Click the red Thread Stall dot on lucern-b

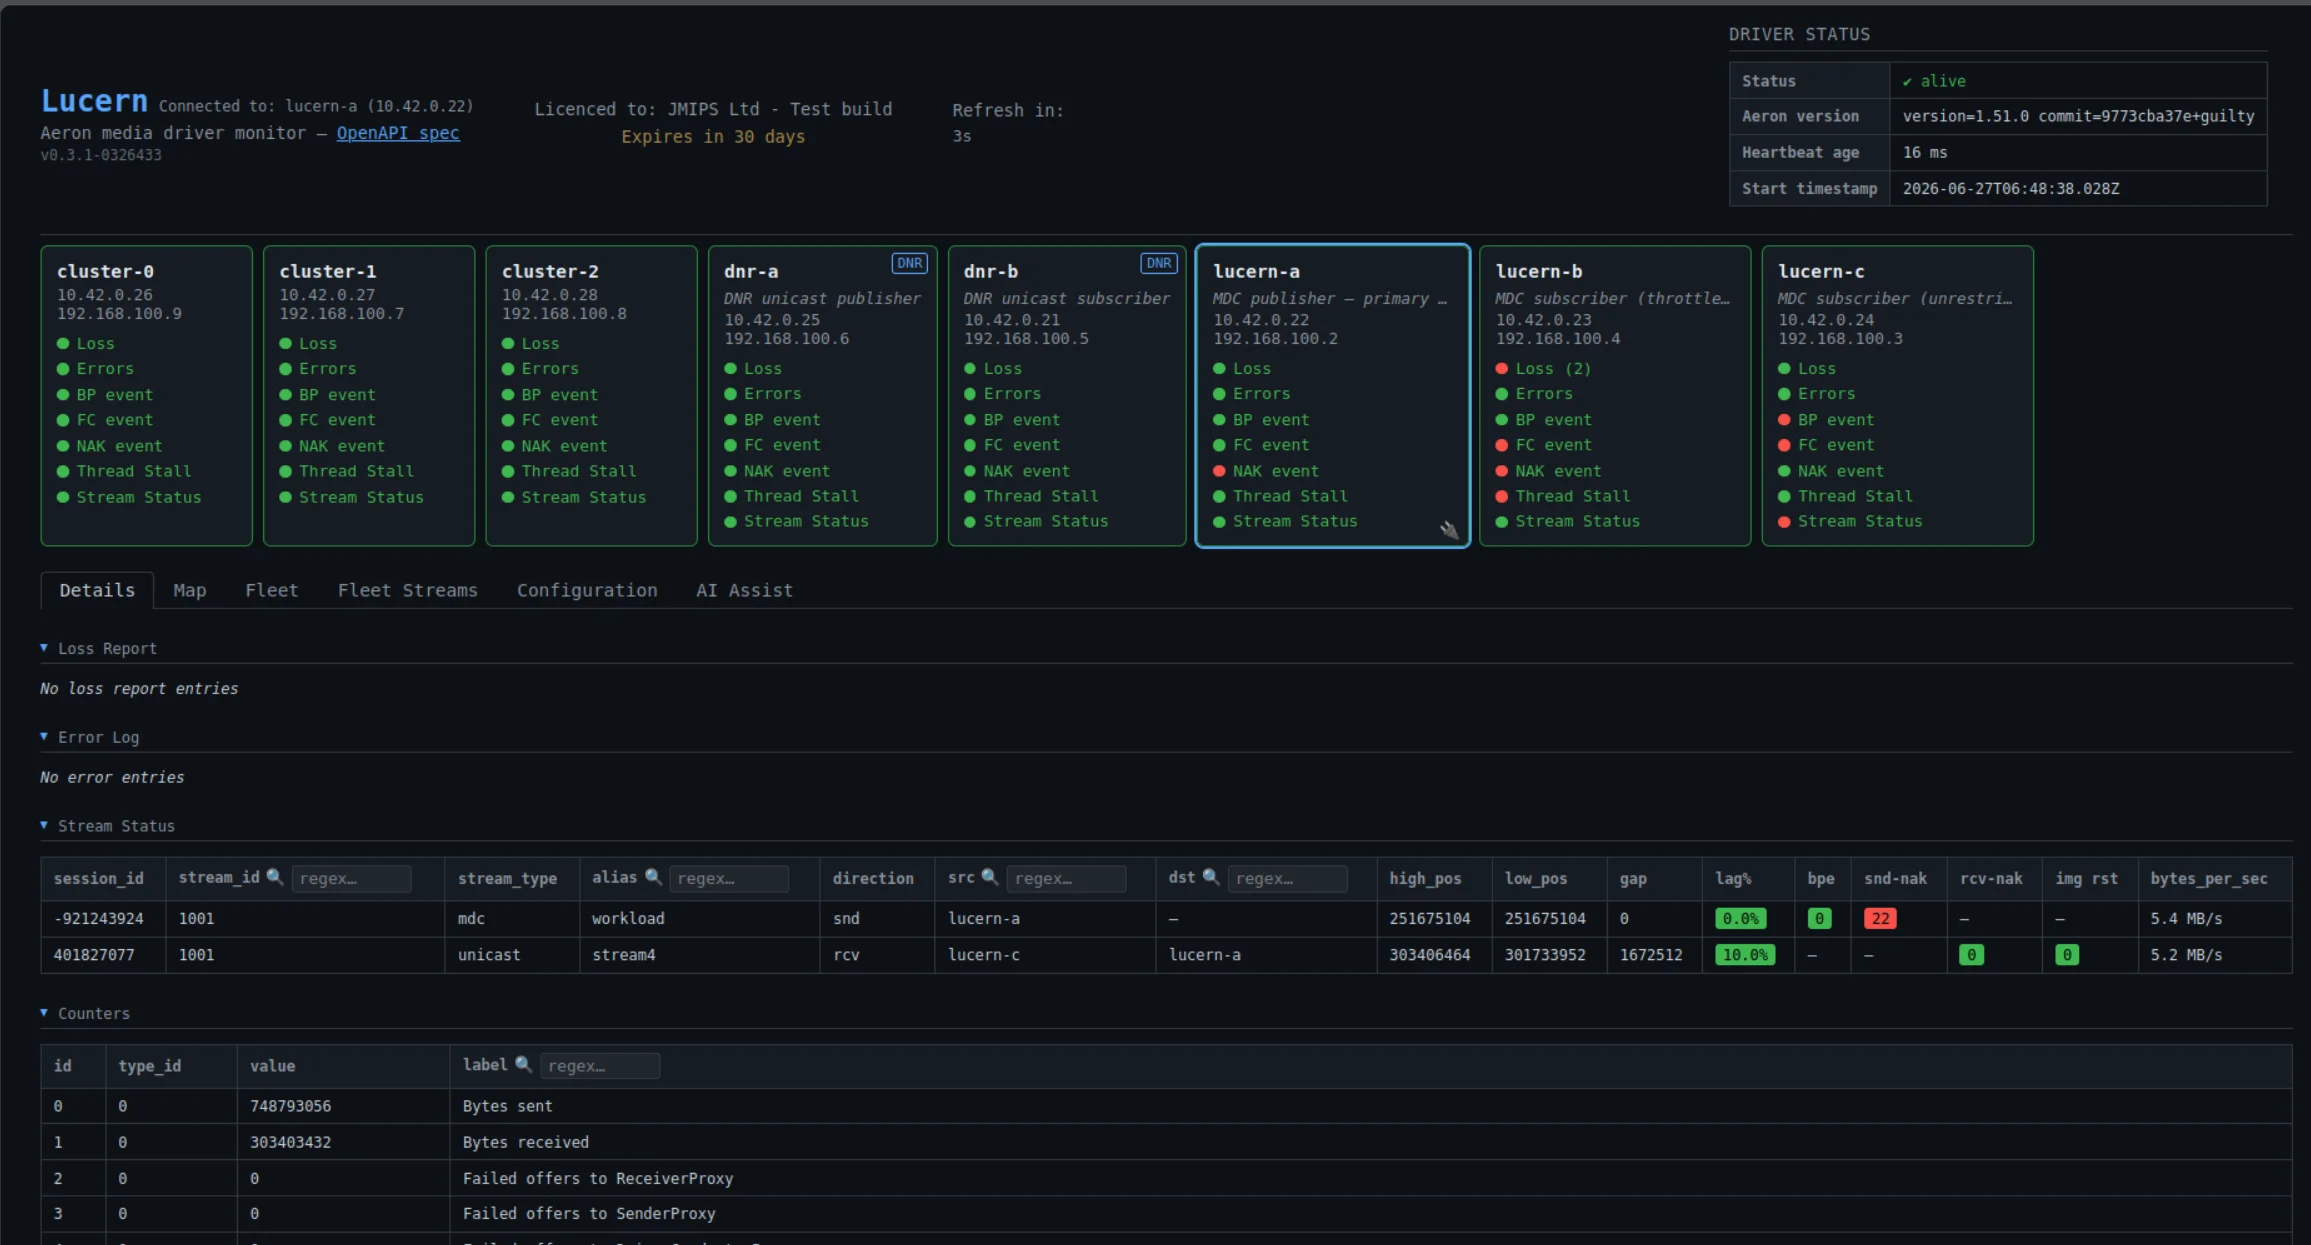pyautogui.click(x=1501, y=496)
